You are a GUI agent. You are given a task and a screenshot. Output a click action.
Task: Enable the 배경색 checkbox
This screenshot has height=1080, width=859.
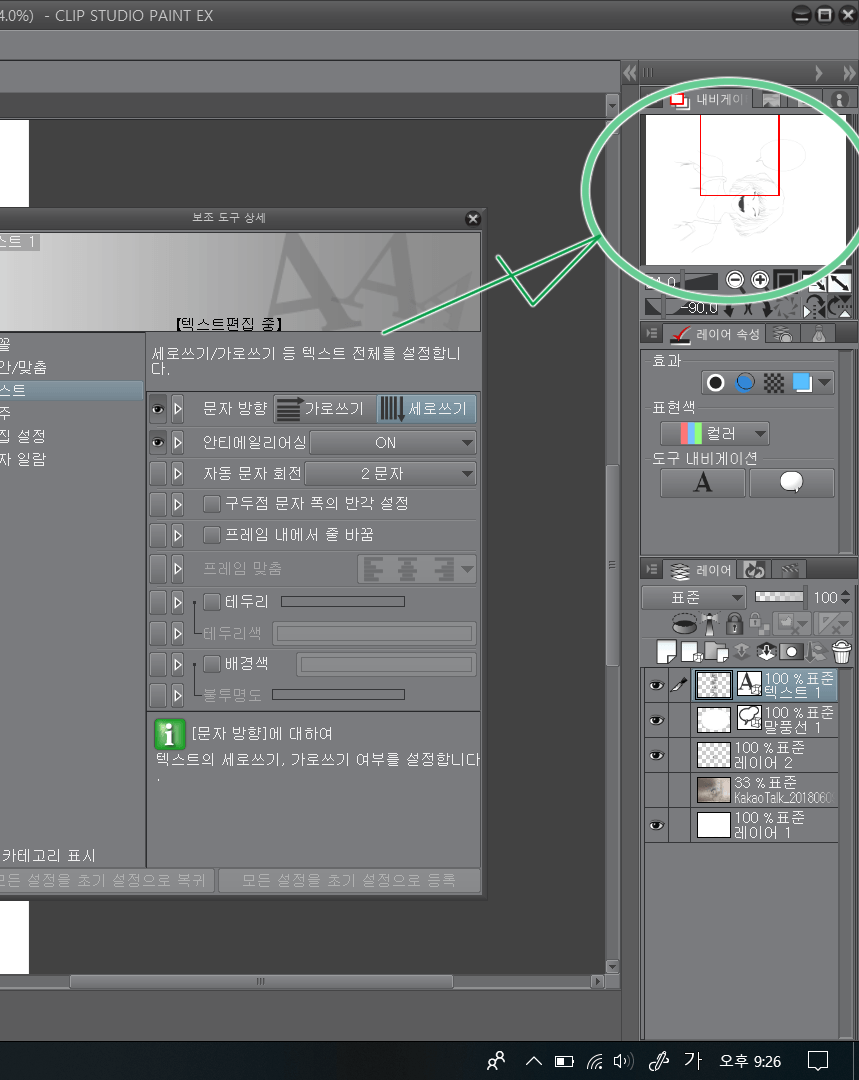click(x=211, y=664)
